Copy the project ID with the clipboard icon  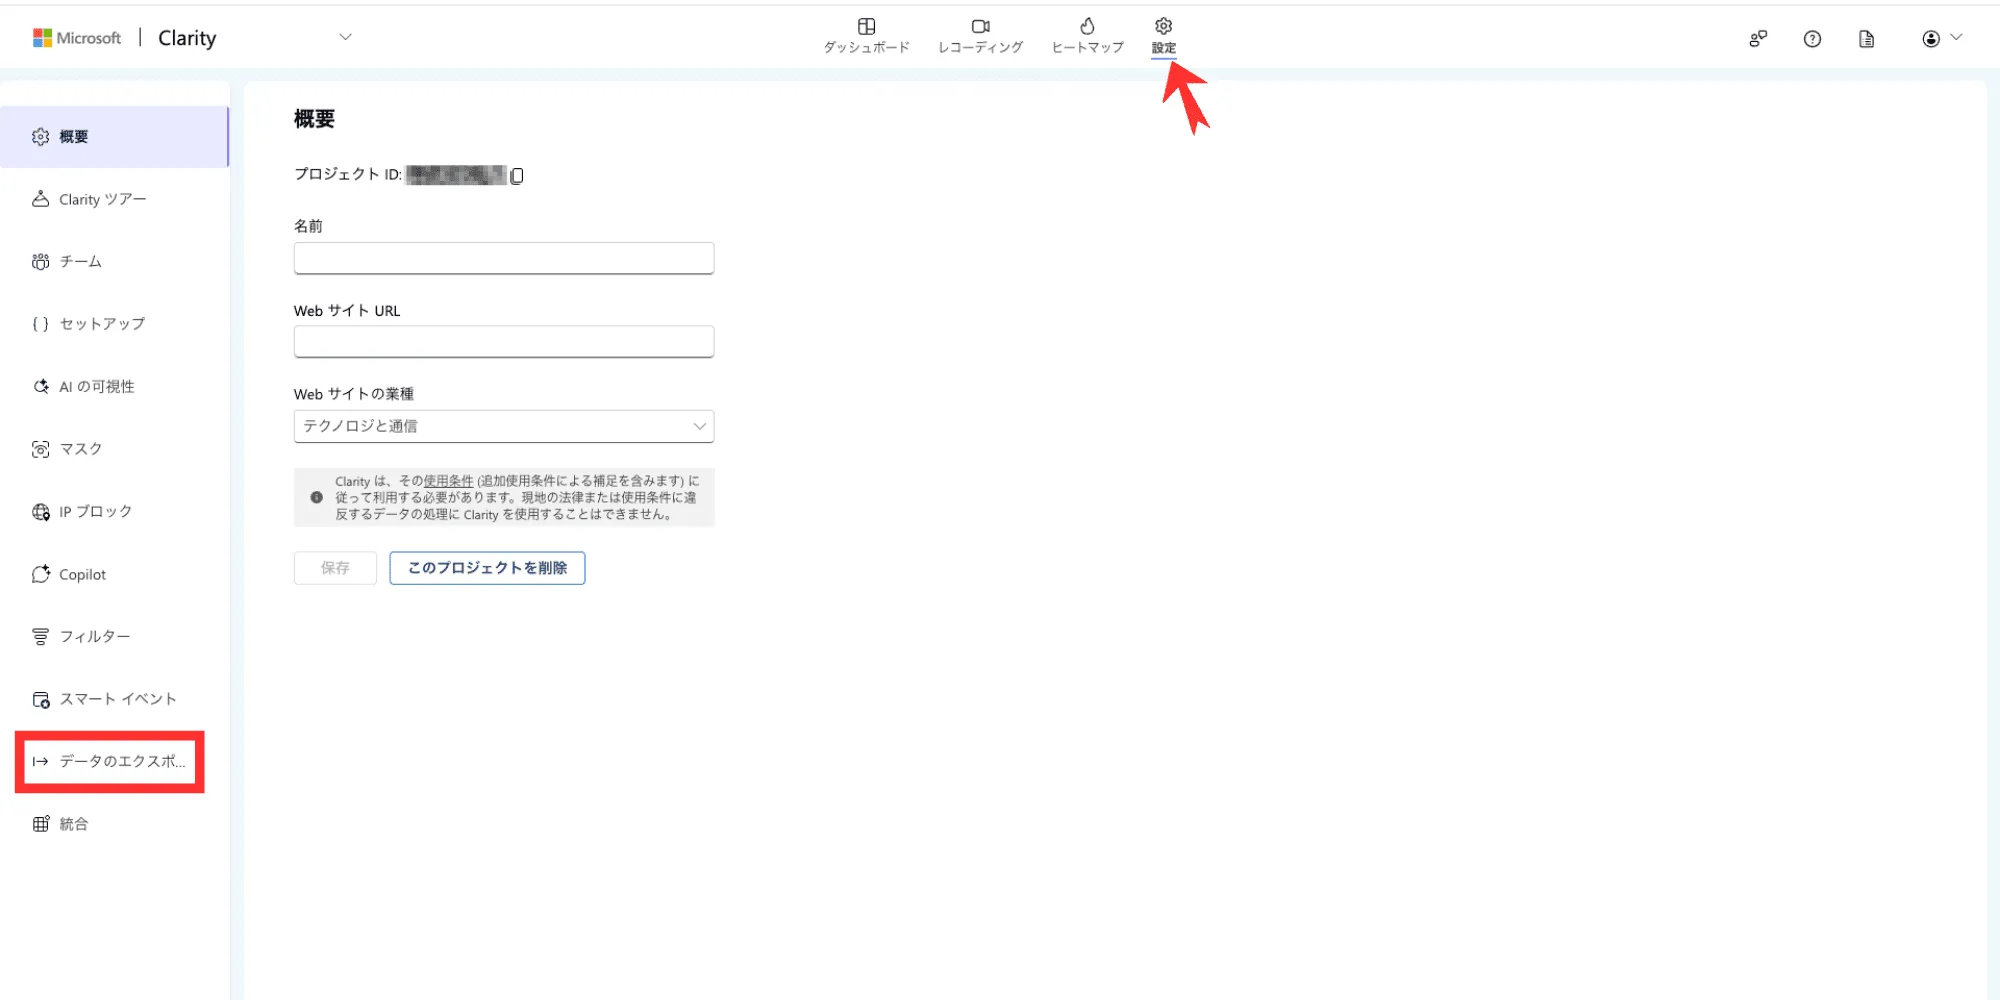coord(517,176)
